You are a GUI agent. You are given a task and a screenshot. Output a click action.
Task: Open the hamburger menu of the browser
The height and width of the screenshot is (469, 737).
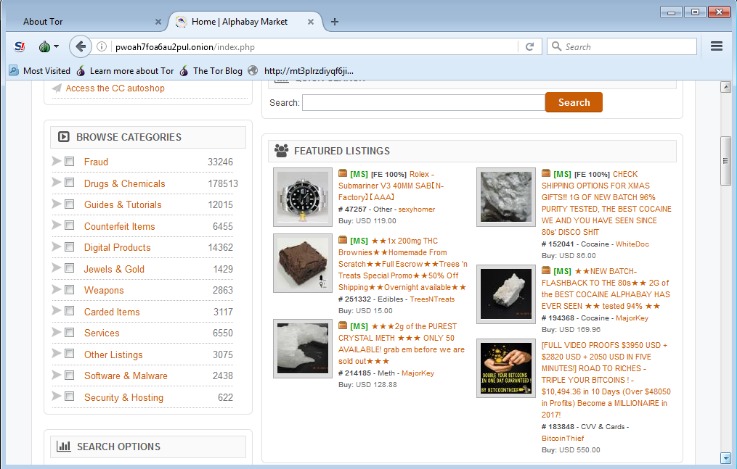tap(716, 46)
